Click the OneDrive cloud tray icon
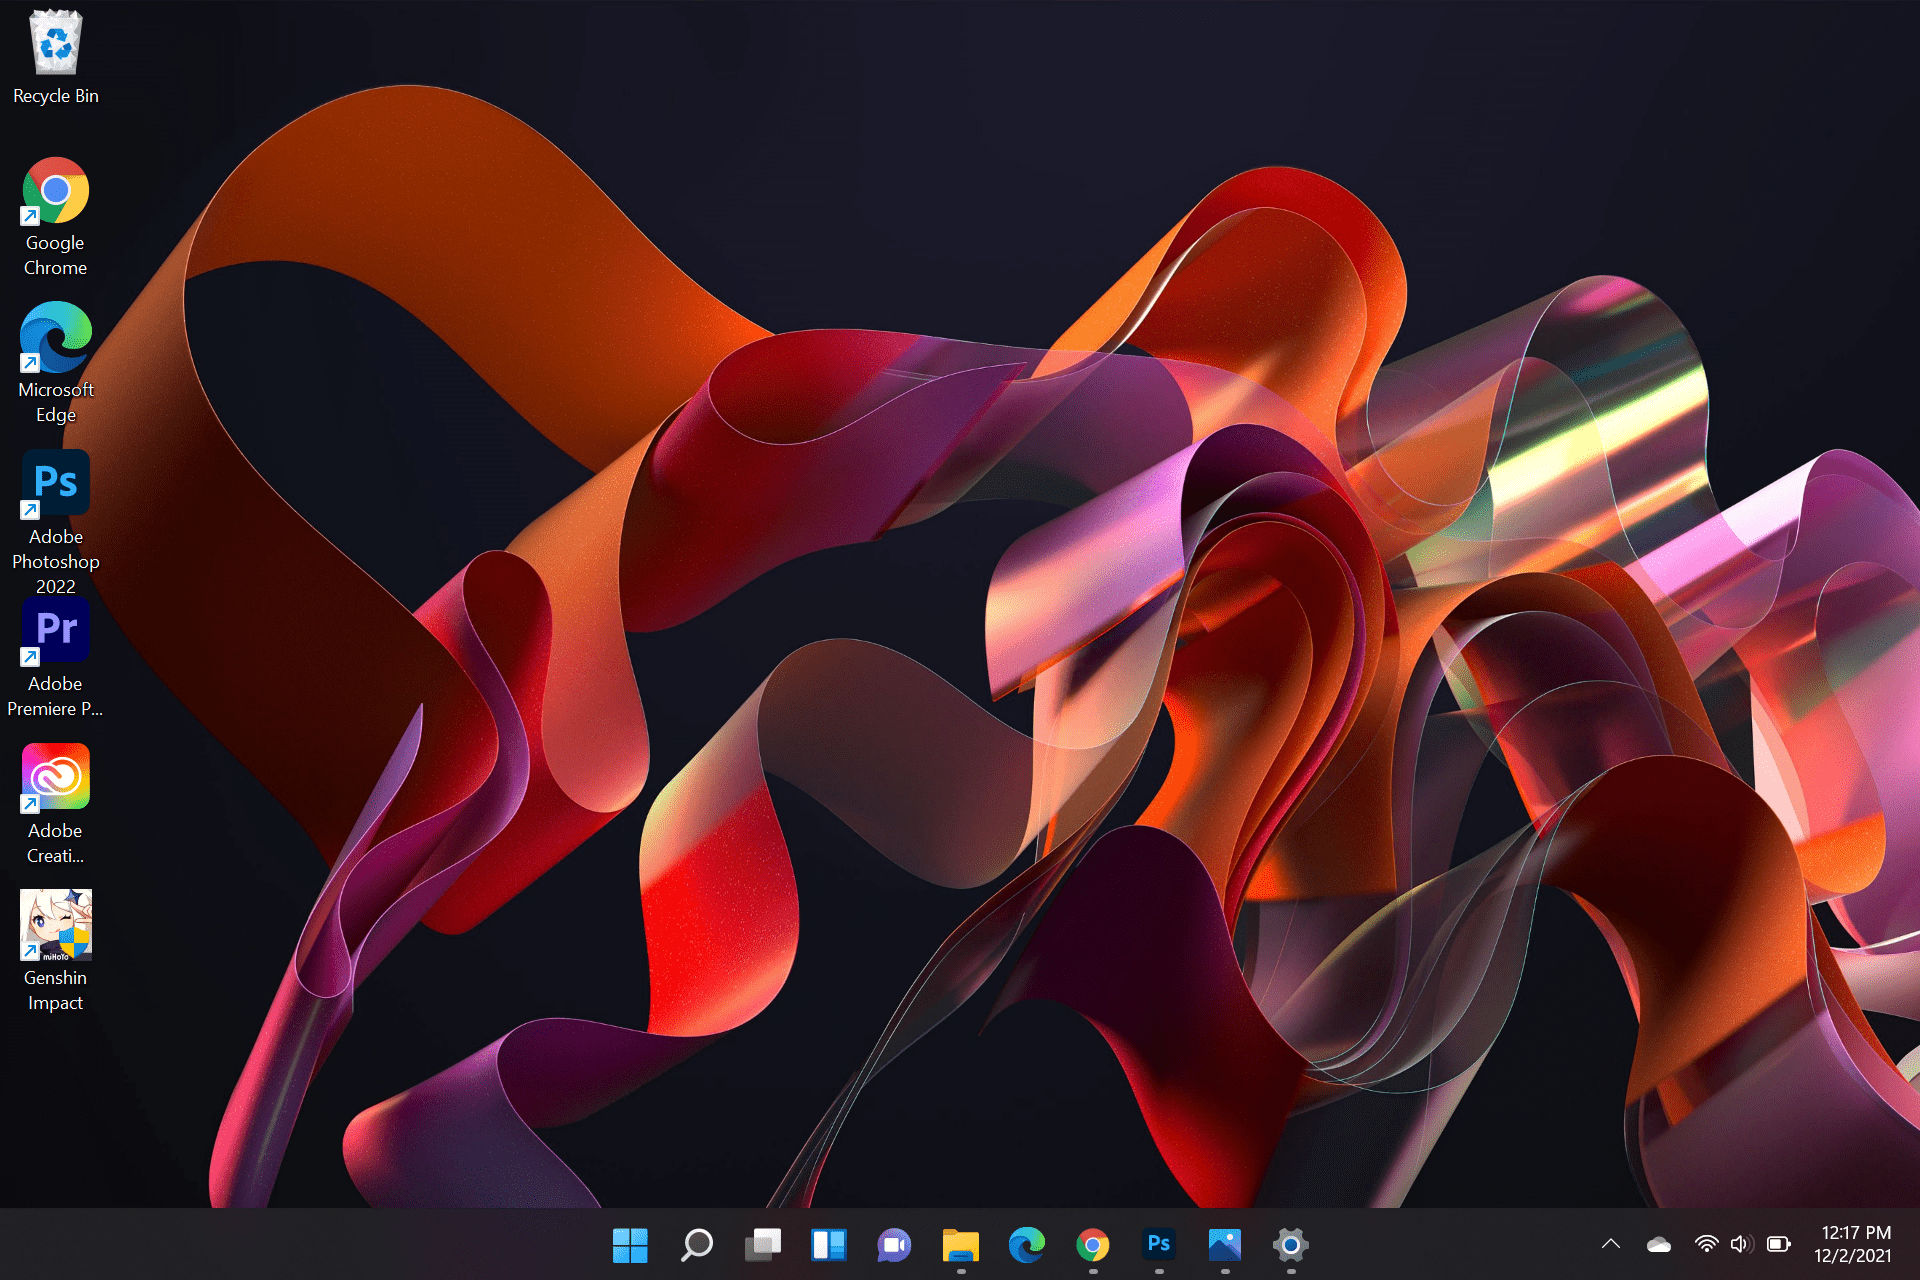Image resolution: width=1920 pixels, height=1280 pixels. [x=1658, y=1244]
